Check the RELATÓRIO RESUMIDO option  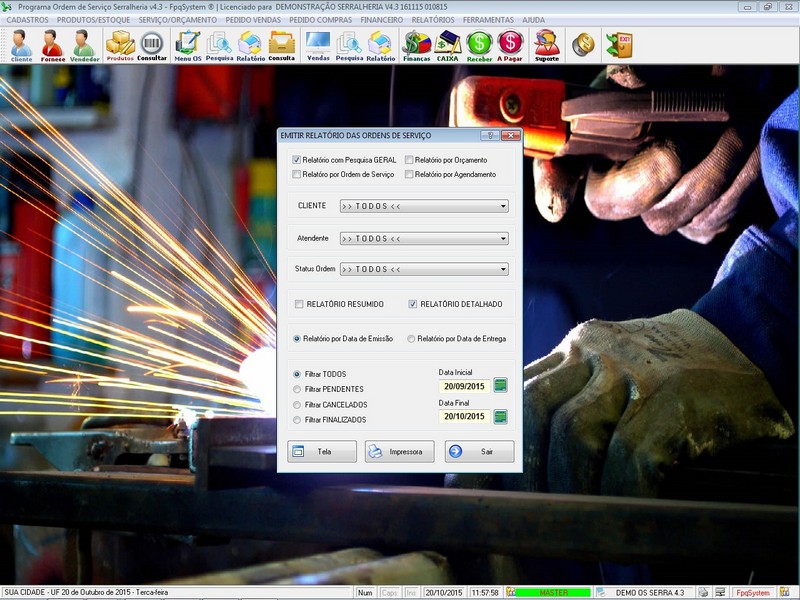(x=298, y=304)
